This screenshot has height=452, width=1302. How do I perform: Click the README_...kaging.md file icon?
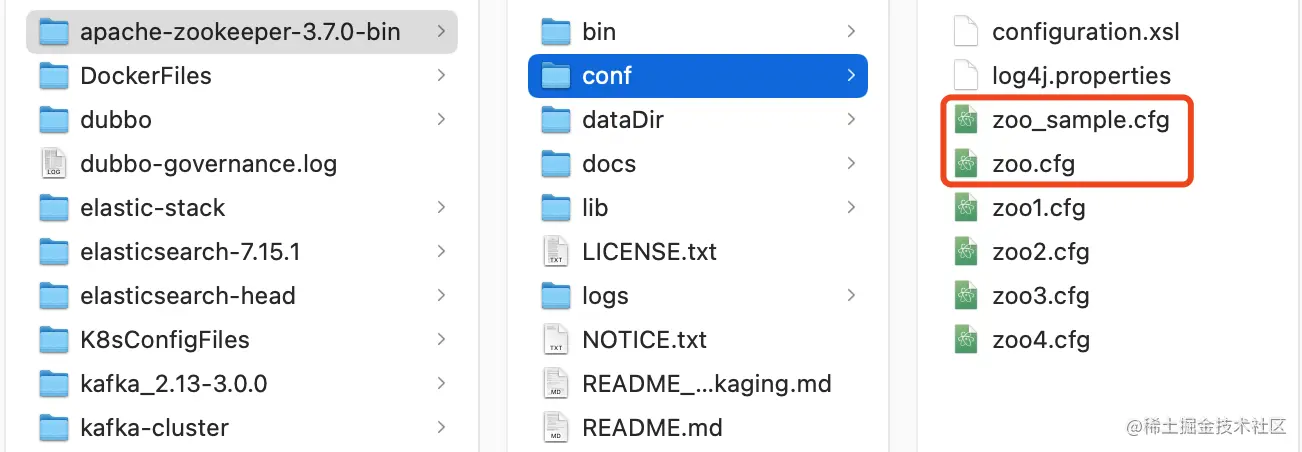pos(555,384)
